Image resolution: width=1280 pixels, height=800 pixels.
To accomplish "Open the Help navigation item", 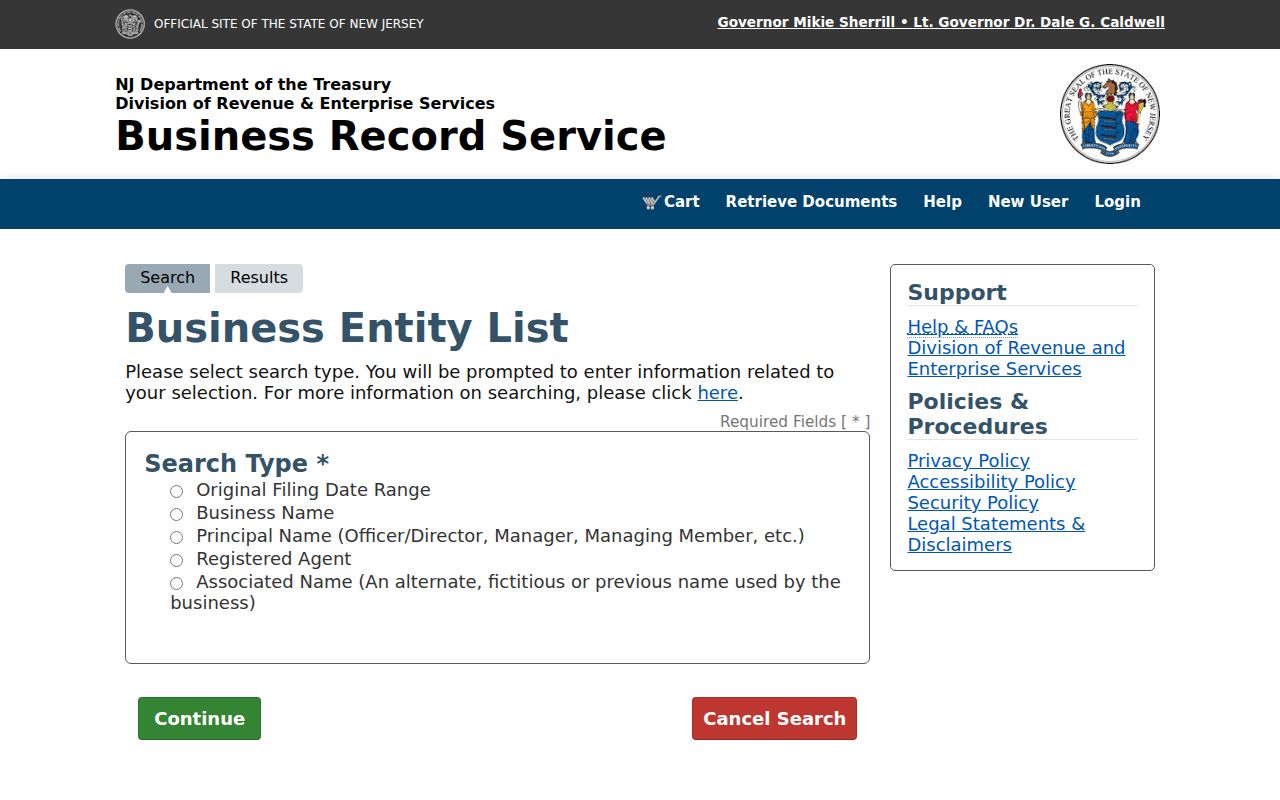I will pos(942,202).
